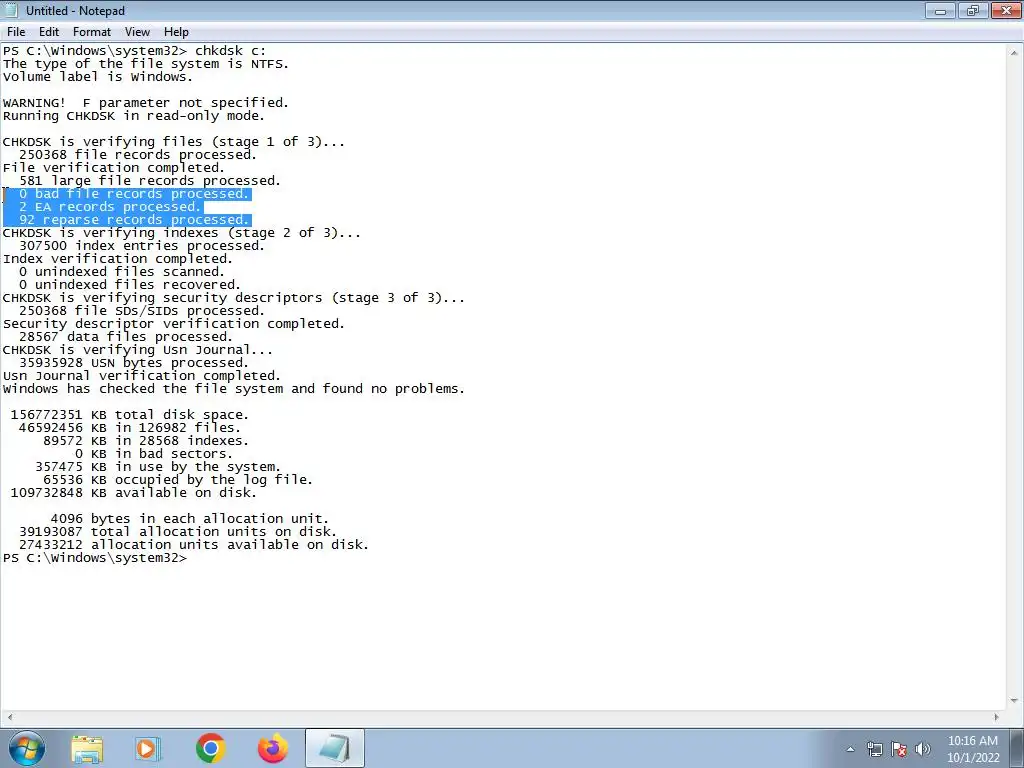Image resolution: width=1024 pixels, height=768 pixels.
Task: Click the 'chkdsk c:' command text
Action: pos(231,50)
